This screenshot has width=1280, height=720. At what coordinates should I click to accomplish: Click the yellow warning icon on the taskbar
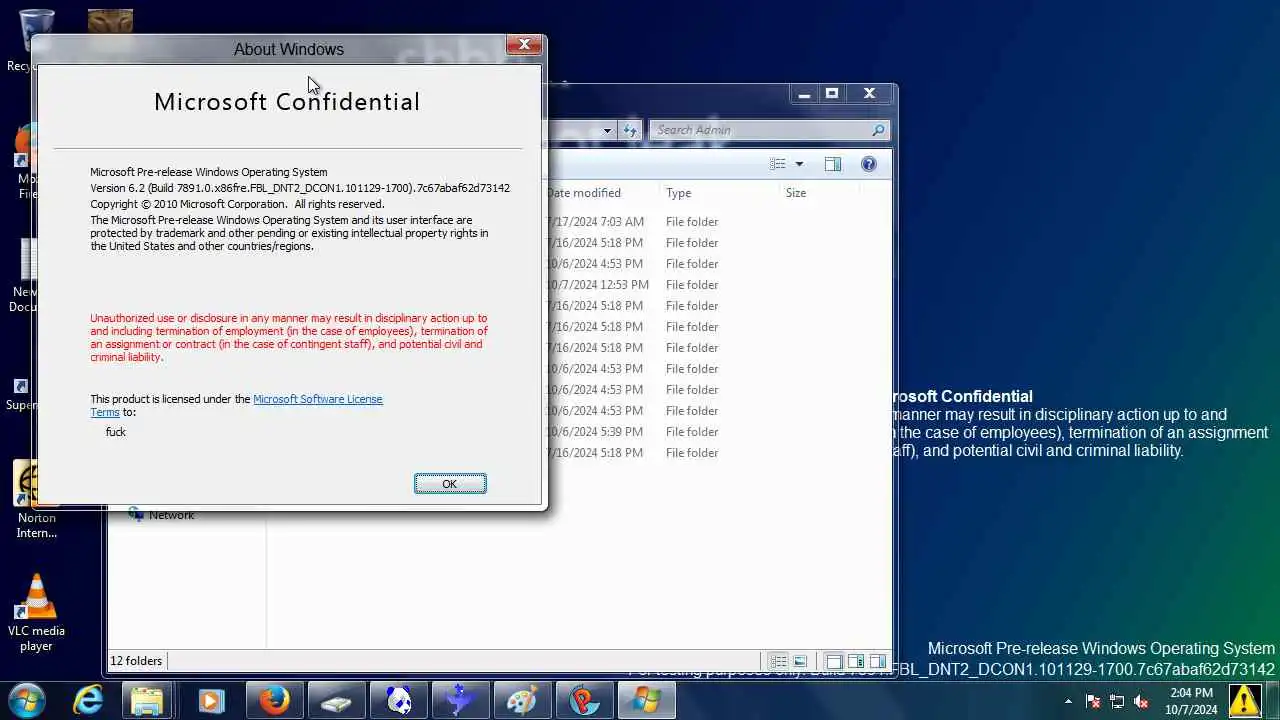(1245, 700)
